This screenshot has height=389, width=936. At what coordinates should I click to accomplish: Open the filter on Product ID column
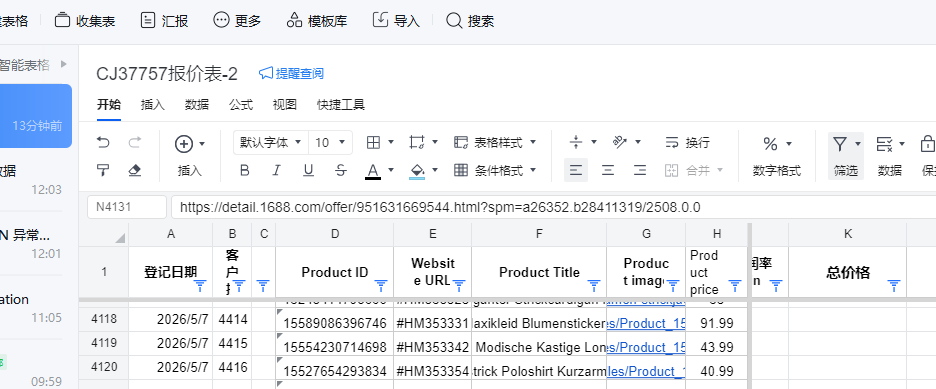coord(381,286)
